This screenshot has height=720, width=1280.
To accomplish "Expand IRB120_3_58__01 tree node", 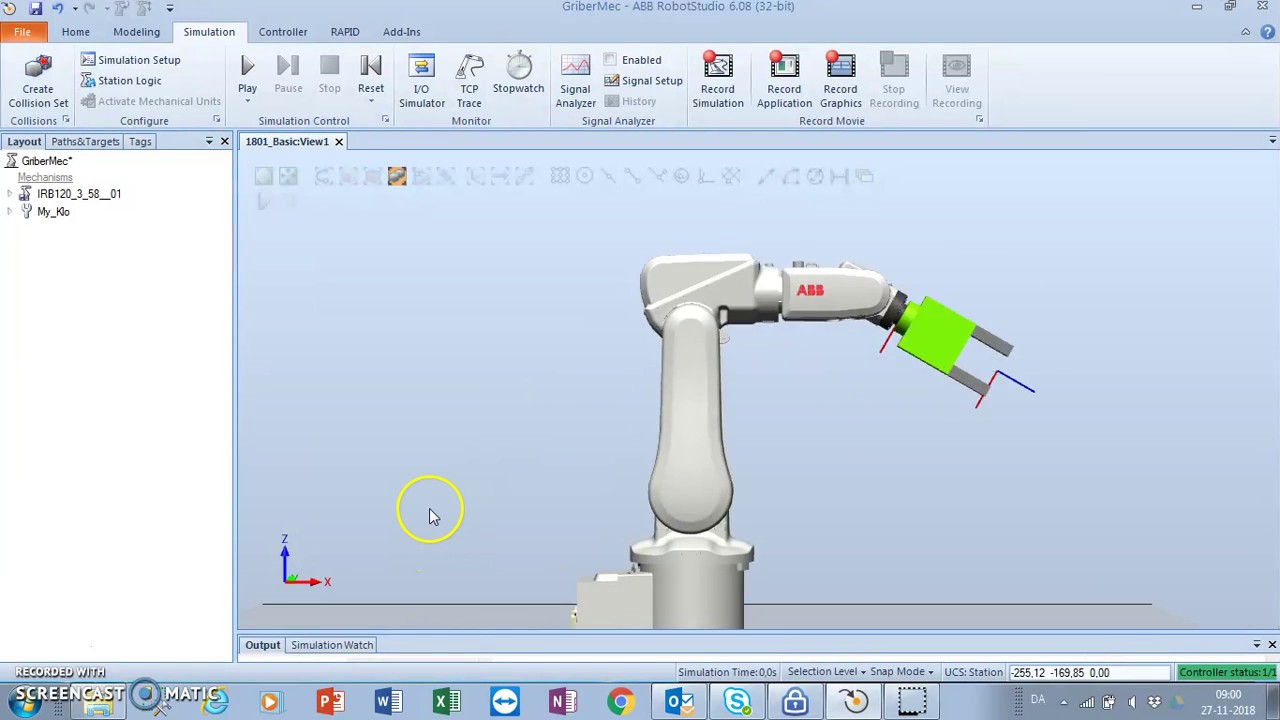I will (10, 194).
